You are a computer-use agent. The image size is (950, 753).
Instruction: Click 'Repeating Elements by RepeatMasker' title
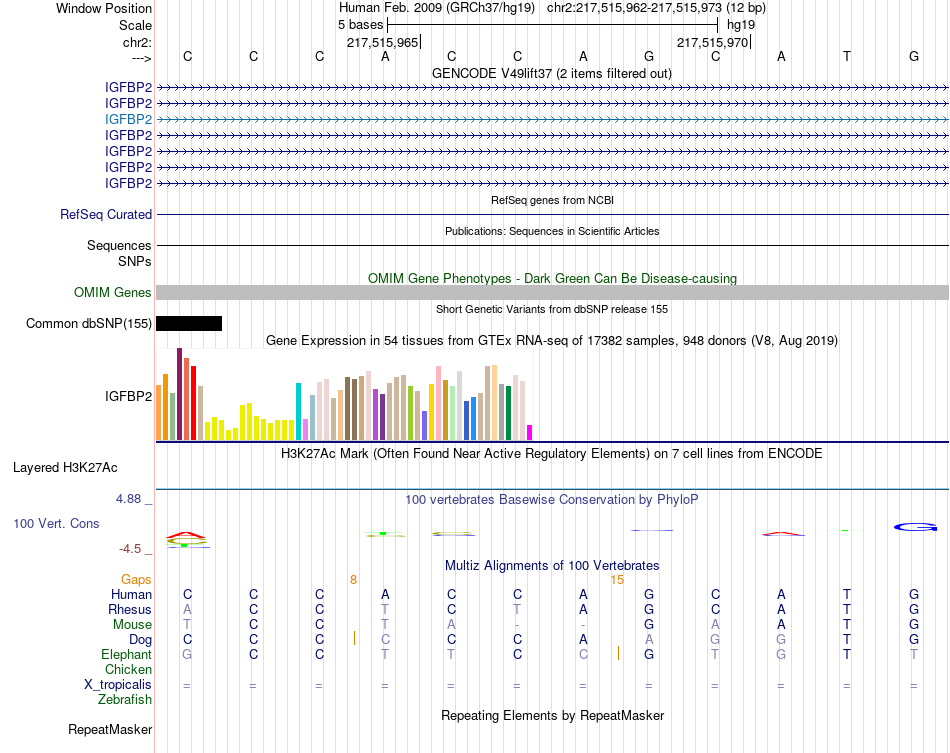pyautogui.click(x=552, y=716)
